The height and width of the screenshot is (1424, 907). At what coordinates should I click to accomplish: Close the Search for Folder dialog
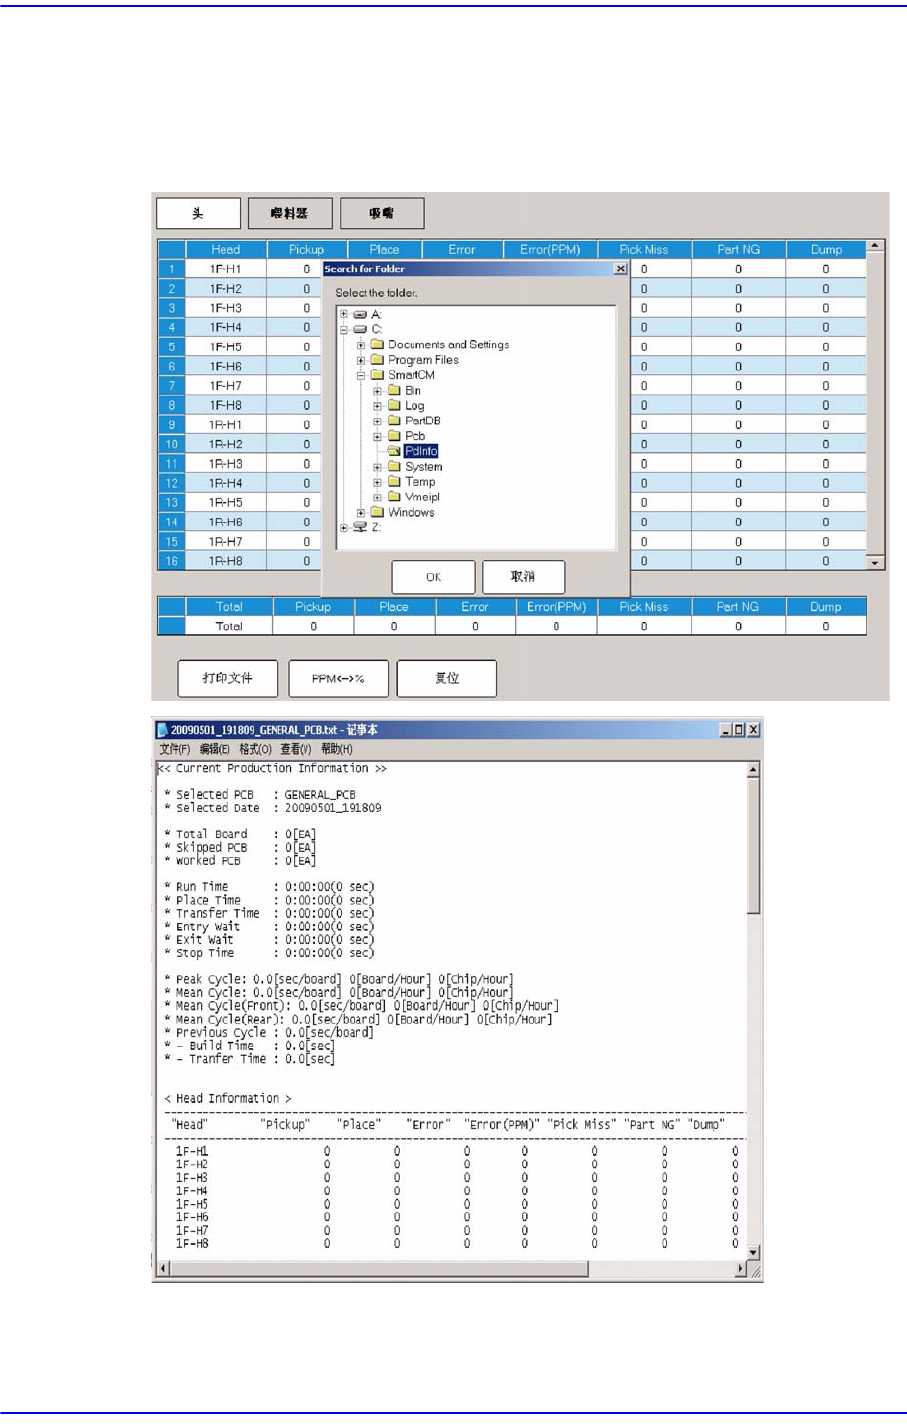pos(620,269)
